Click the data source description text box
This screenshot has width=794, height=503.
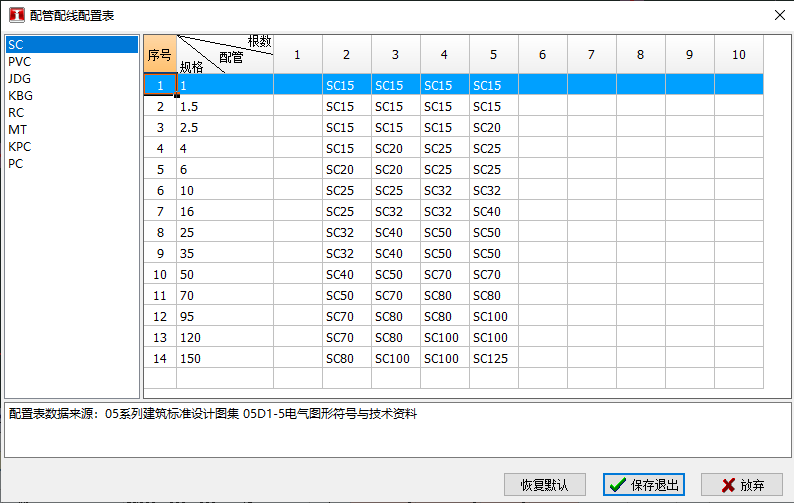[x=396, y=428]
